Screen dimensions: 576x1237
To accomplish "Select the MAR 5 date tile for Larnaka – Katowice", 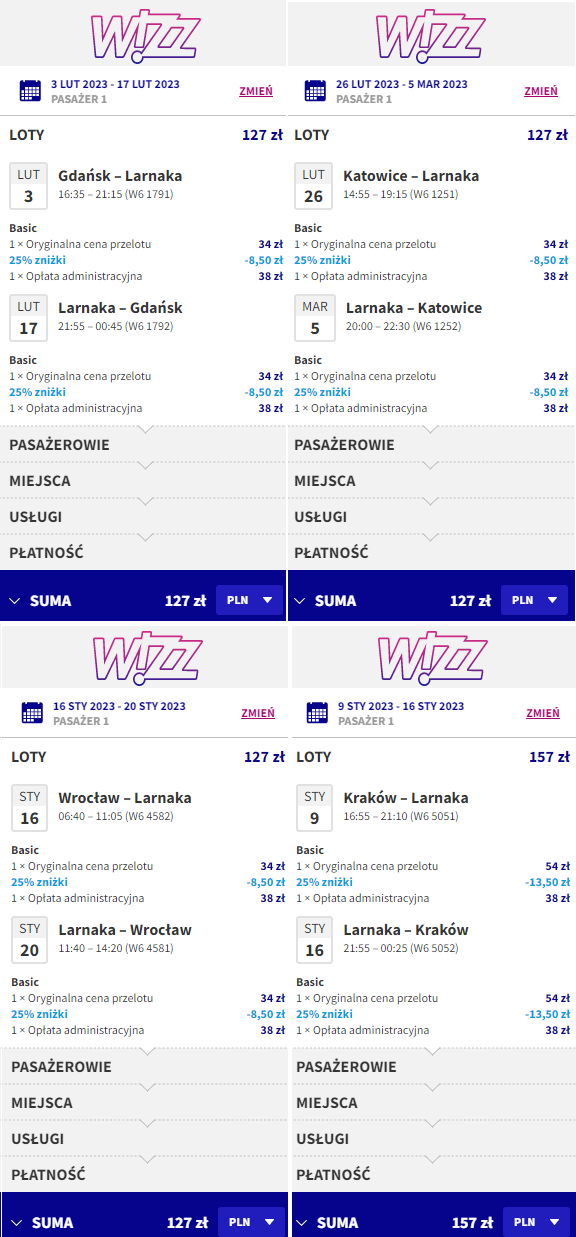I will (x=315, y=316).
